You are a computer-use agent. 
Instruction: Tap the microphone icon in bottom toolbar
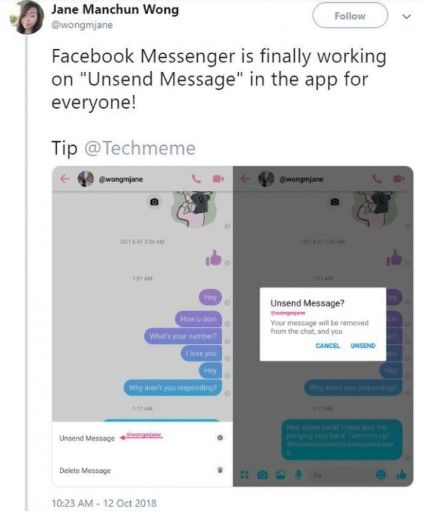tap(299, 475)
